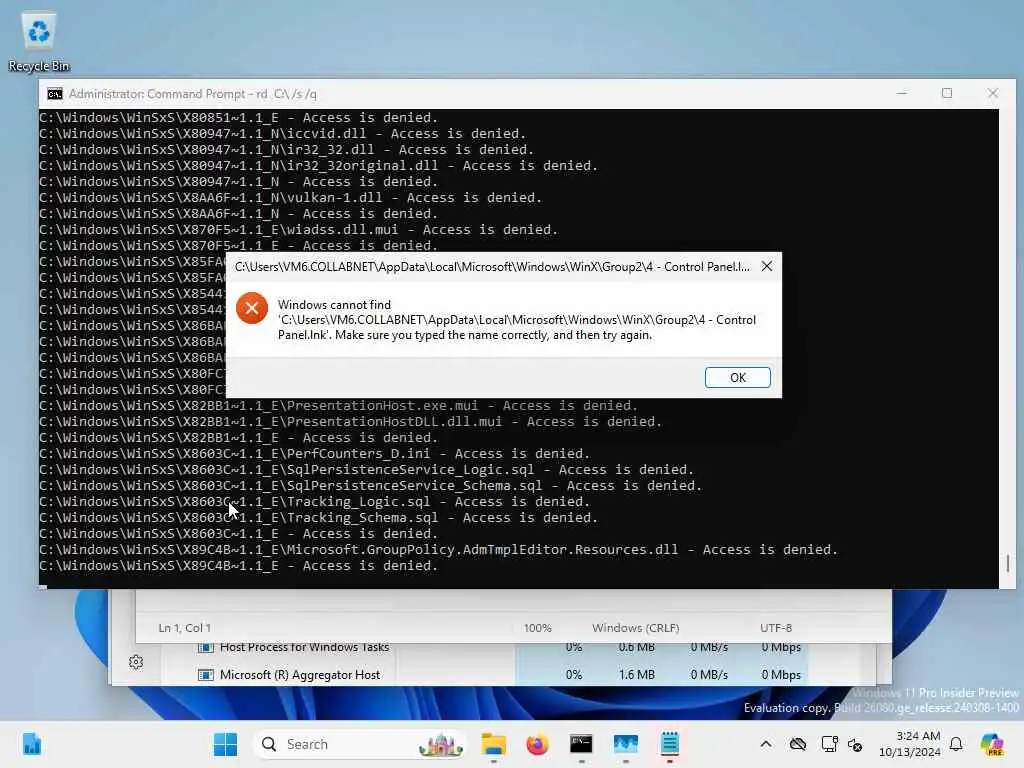The width and height of the screenshot is (1024, 768).
Task: Show hidden system tray icons
Action: coord(766,744)
